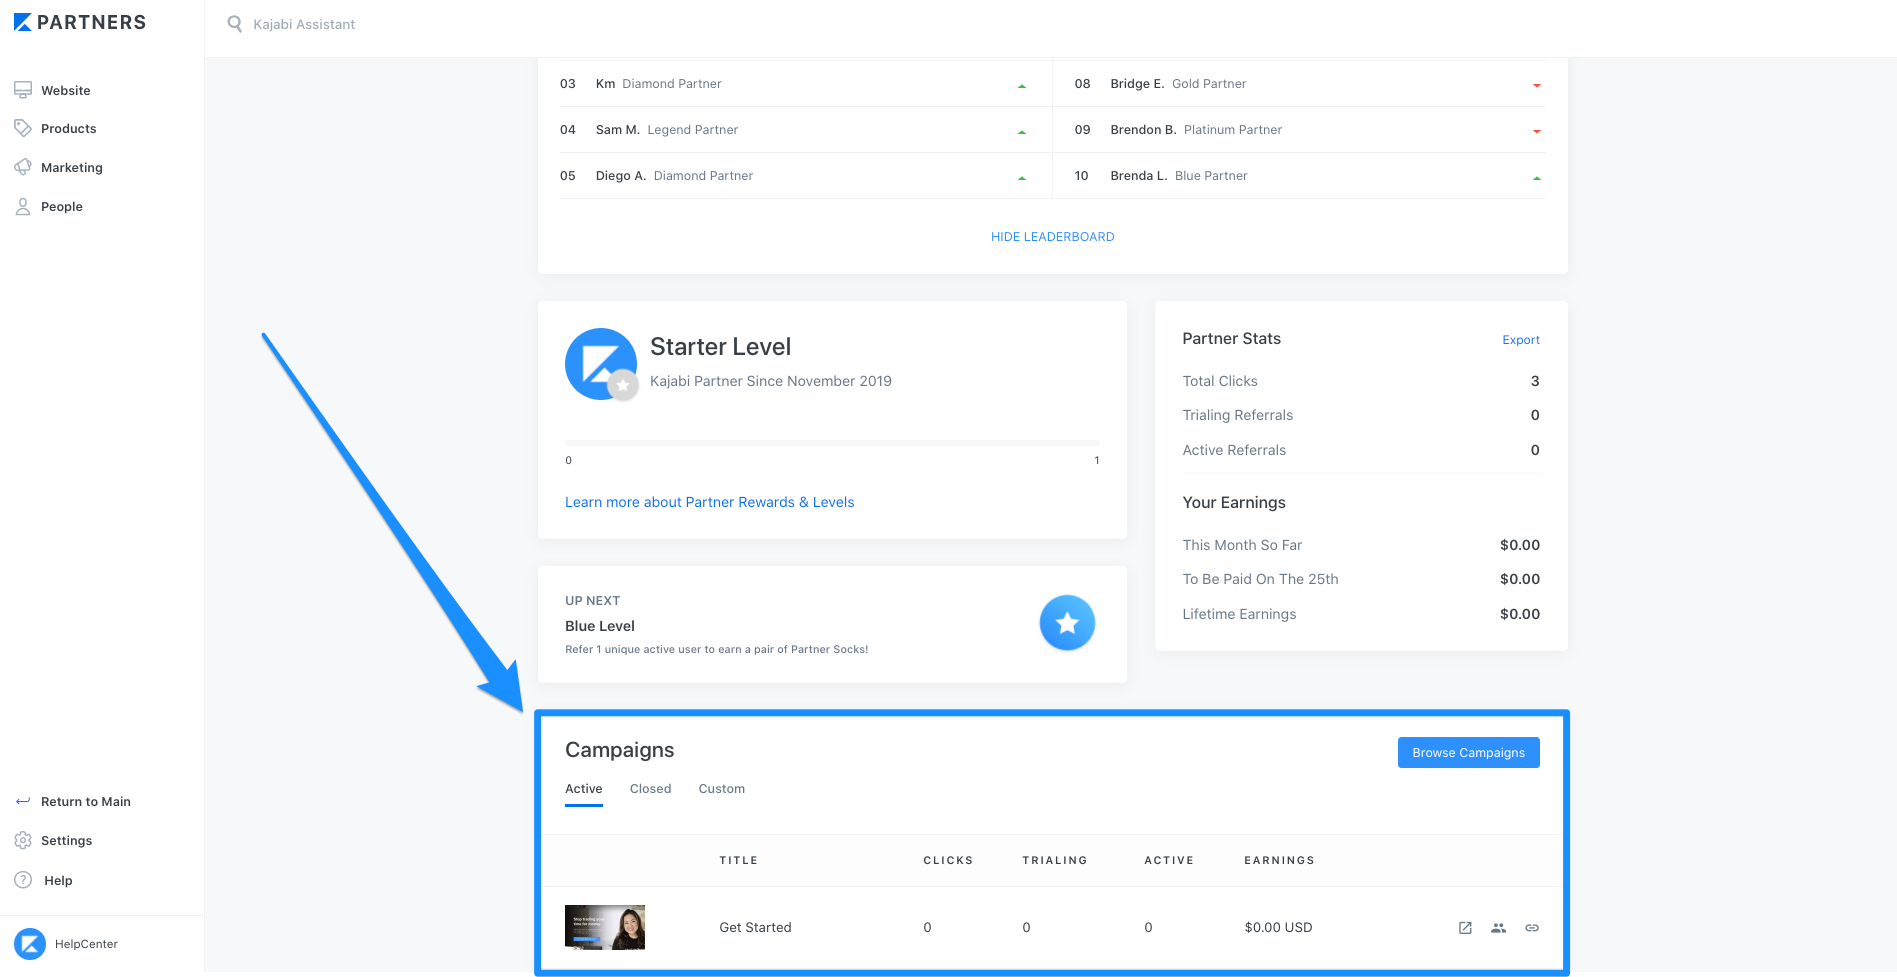Screen dimensions: 1897x977
Task: Switch to the Closed campaigns tab
Action: 650,789
